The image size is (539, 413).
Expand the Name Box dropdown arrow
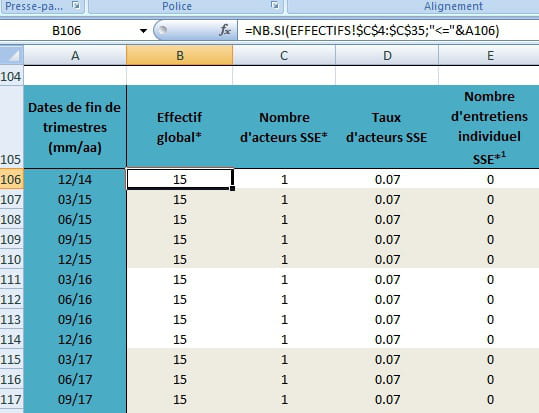tap(143, 31)
